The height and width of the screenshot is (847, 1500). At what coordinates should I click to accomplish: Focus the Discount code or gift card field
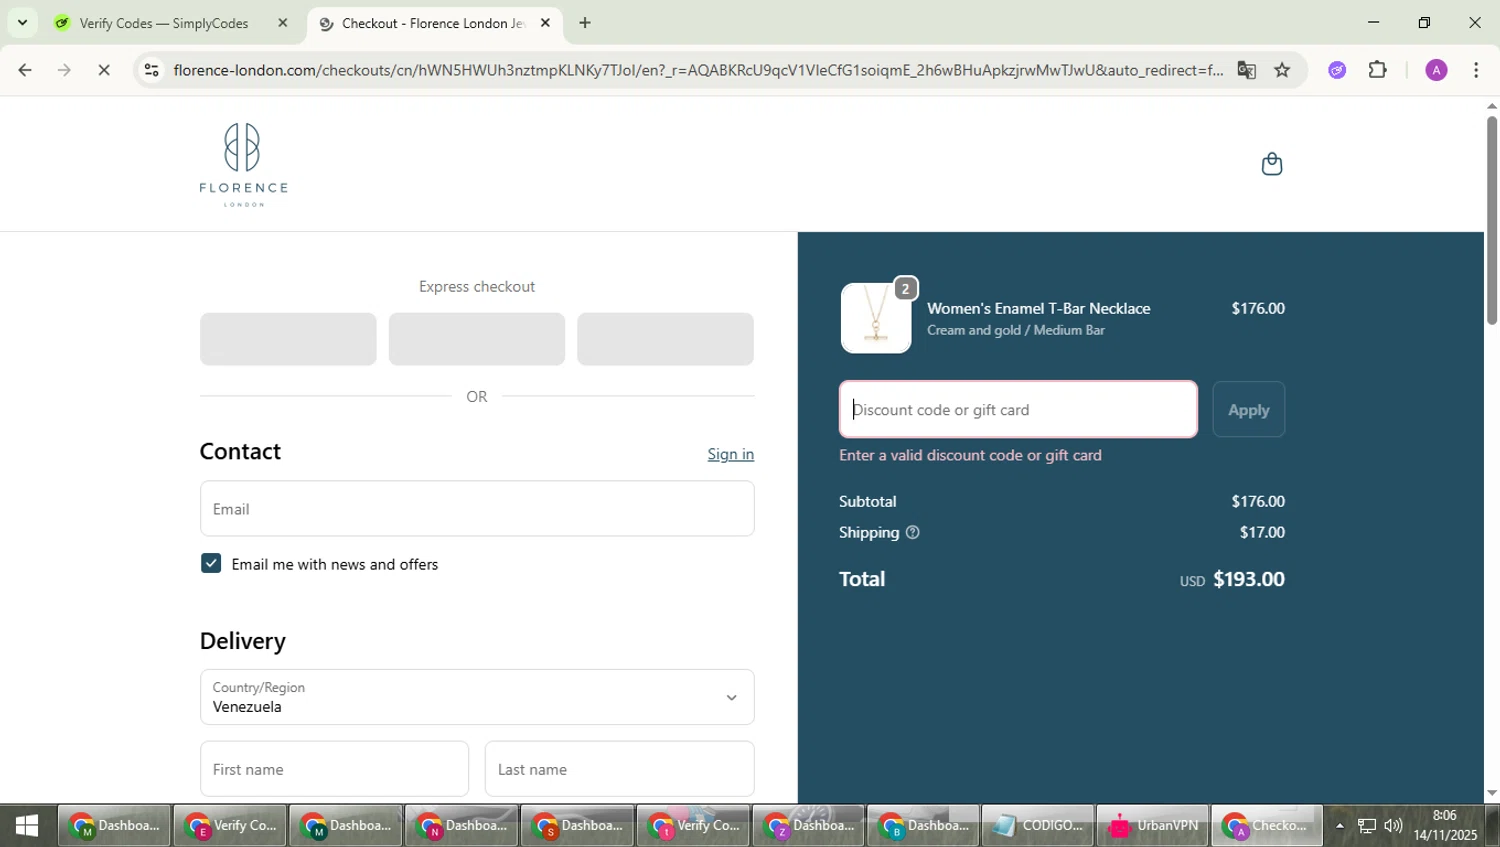1018,410
